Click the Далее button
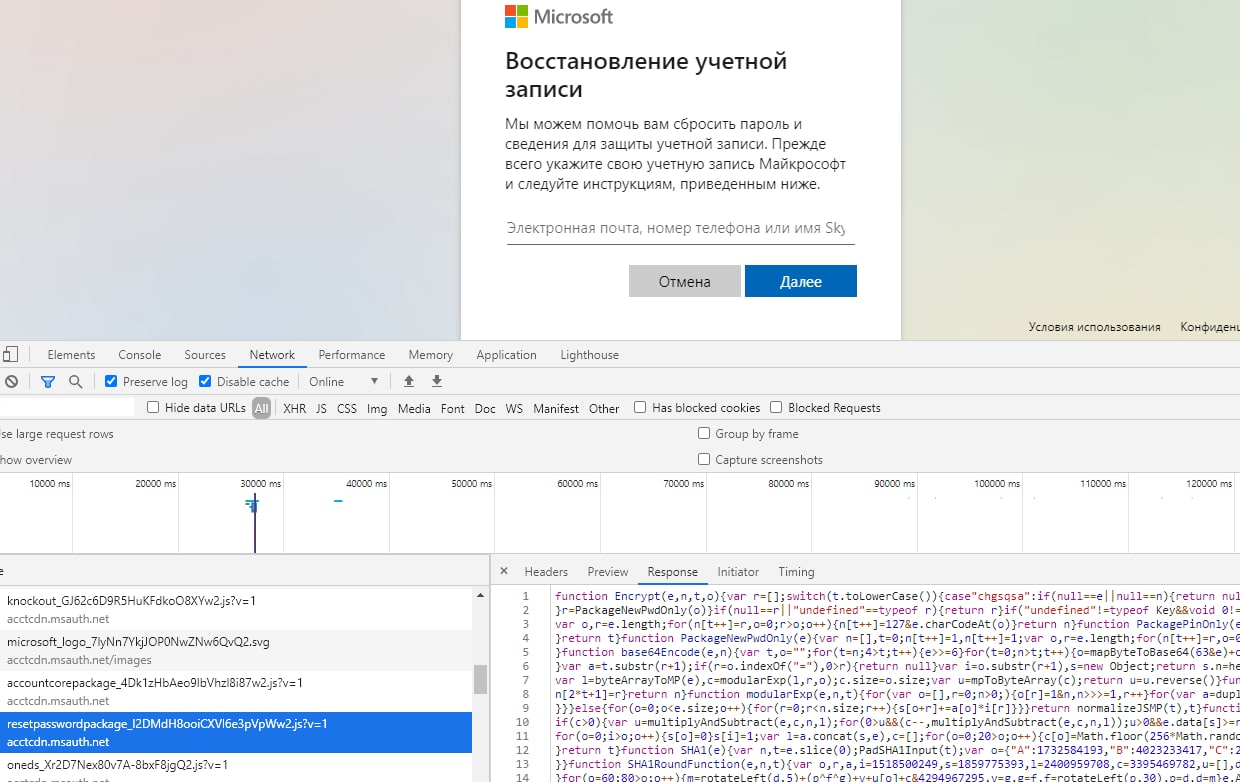The height and width of the screenshot is (782, 1240). (x=801, y=281)
